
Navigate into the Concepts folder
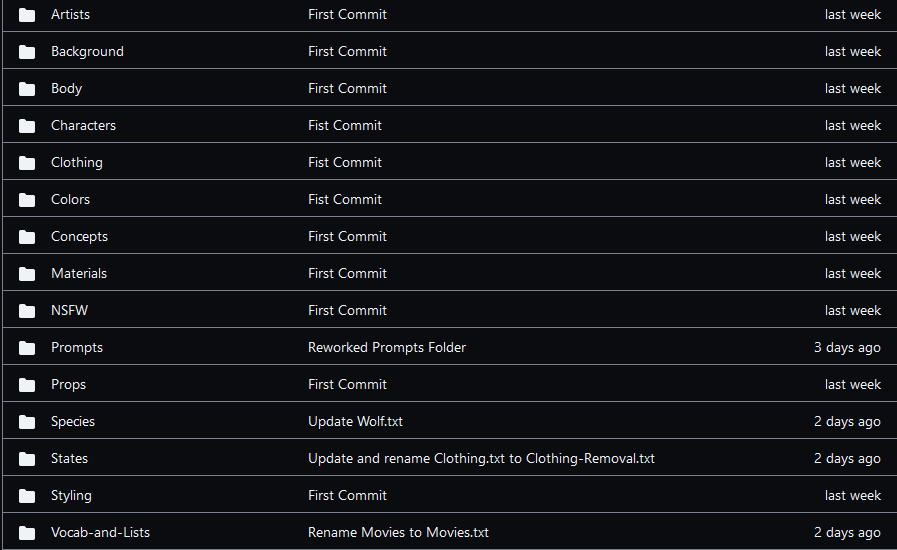79,236
